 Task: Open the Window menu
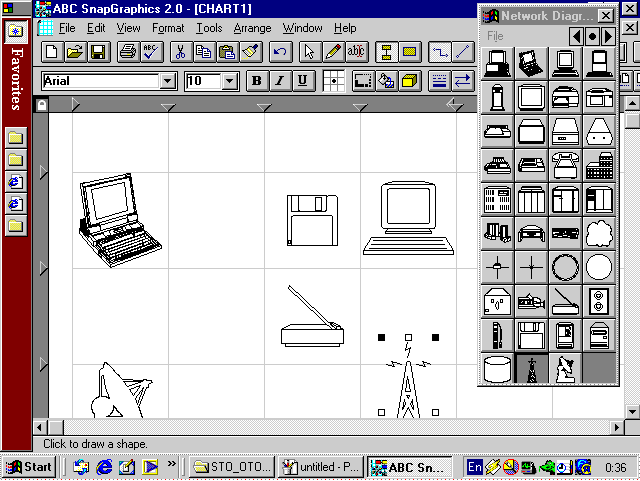302,28
